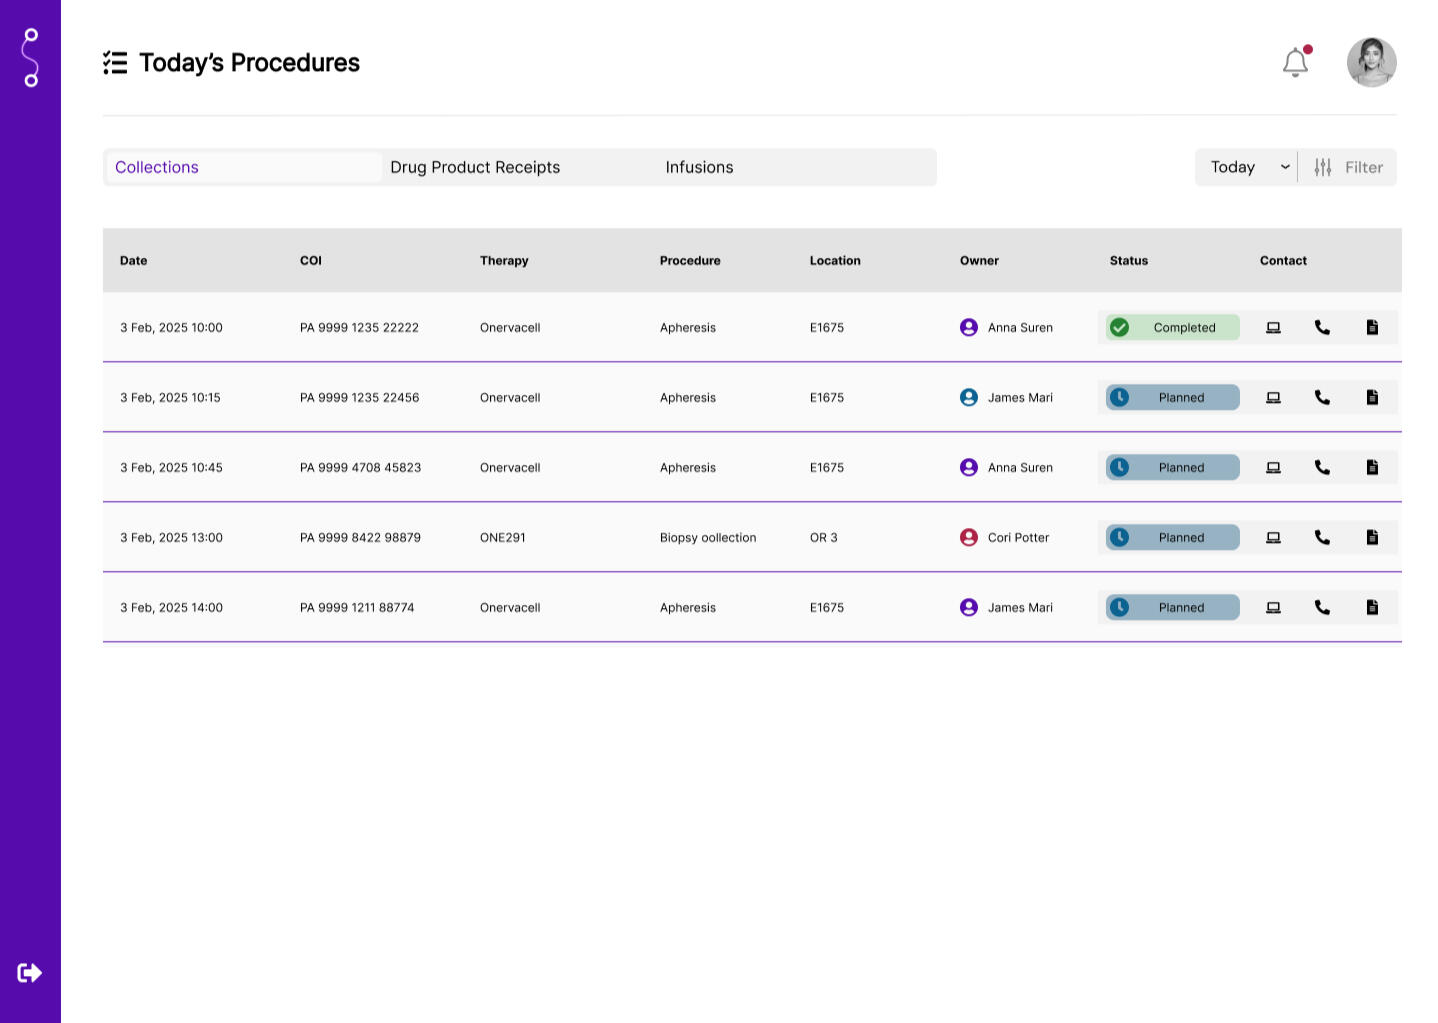Switch to the Drug Product Receipts tab
The height and width of the screenshot is (1023, 1438).
coord(475,167)
